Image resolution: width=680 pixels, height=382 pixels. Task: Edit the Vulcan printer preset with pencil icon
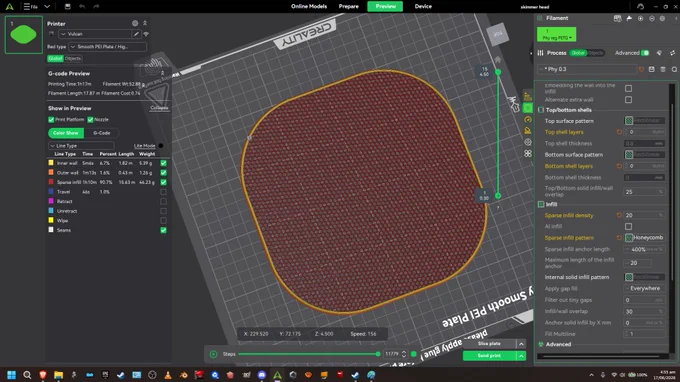point(136,34)
